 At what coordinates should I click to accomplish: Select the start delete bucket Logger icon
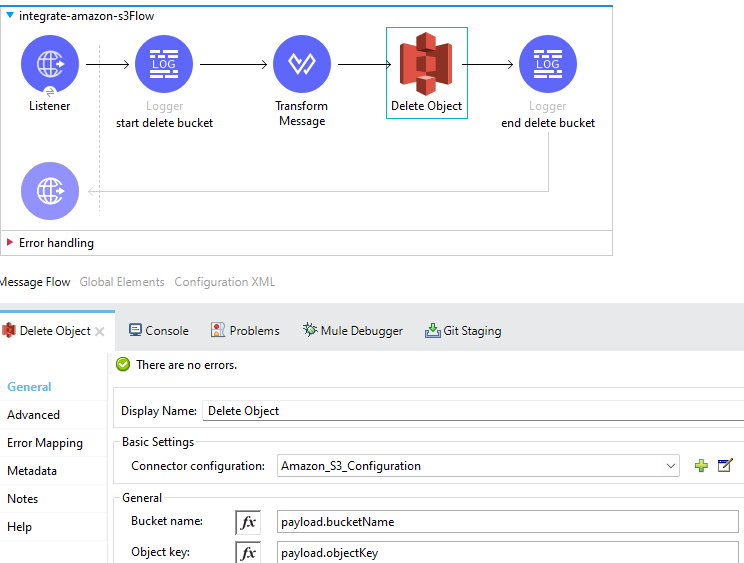coord(164,63)
